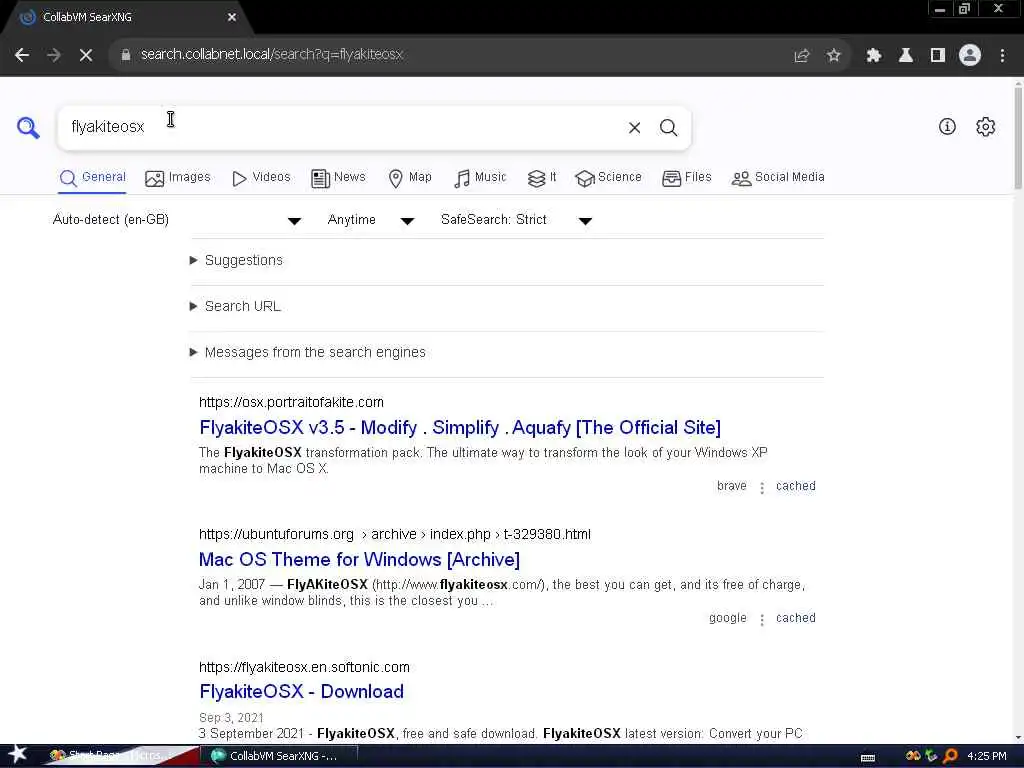Viewport: 1024px width, 768px height.
Task: Open FlyakiteOSX v3.5 Official Site result
Action: pos(460,428)
